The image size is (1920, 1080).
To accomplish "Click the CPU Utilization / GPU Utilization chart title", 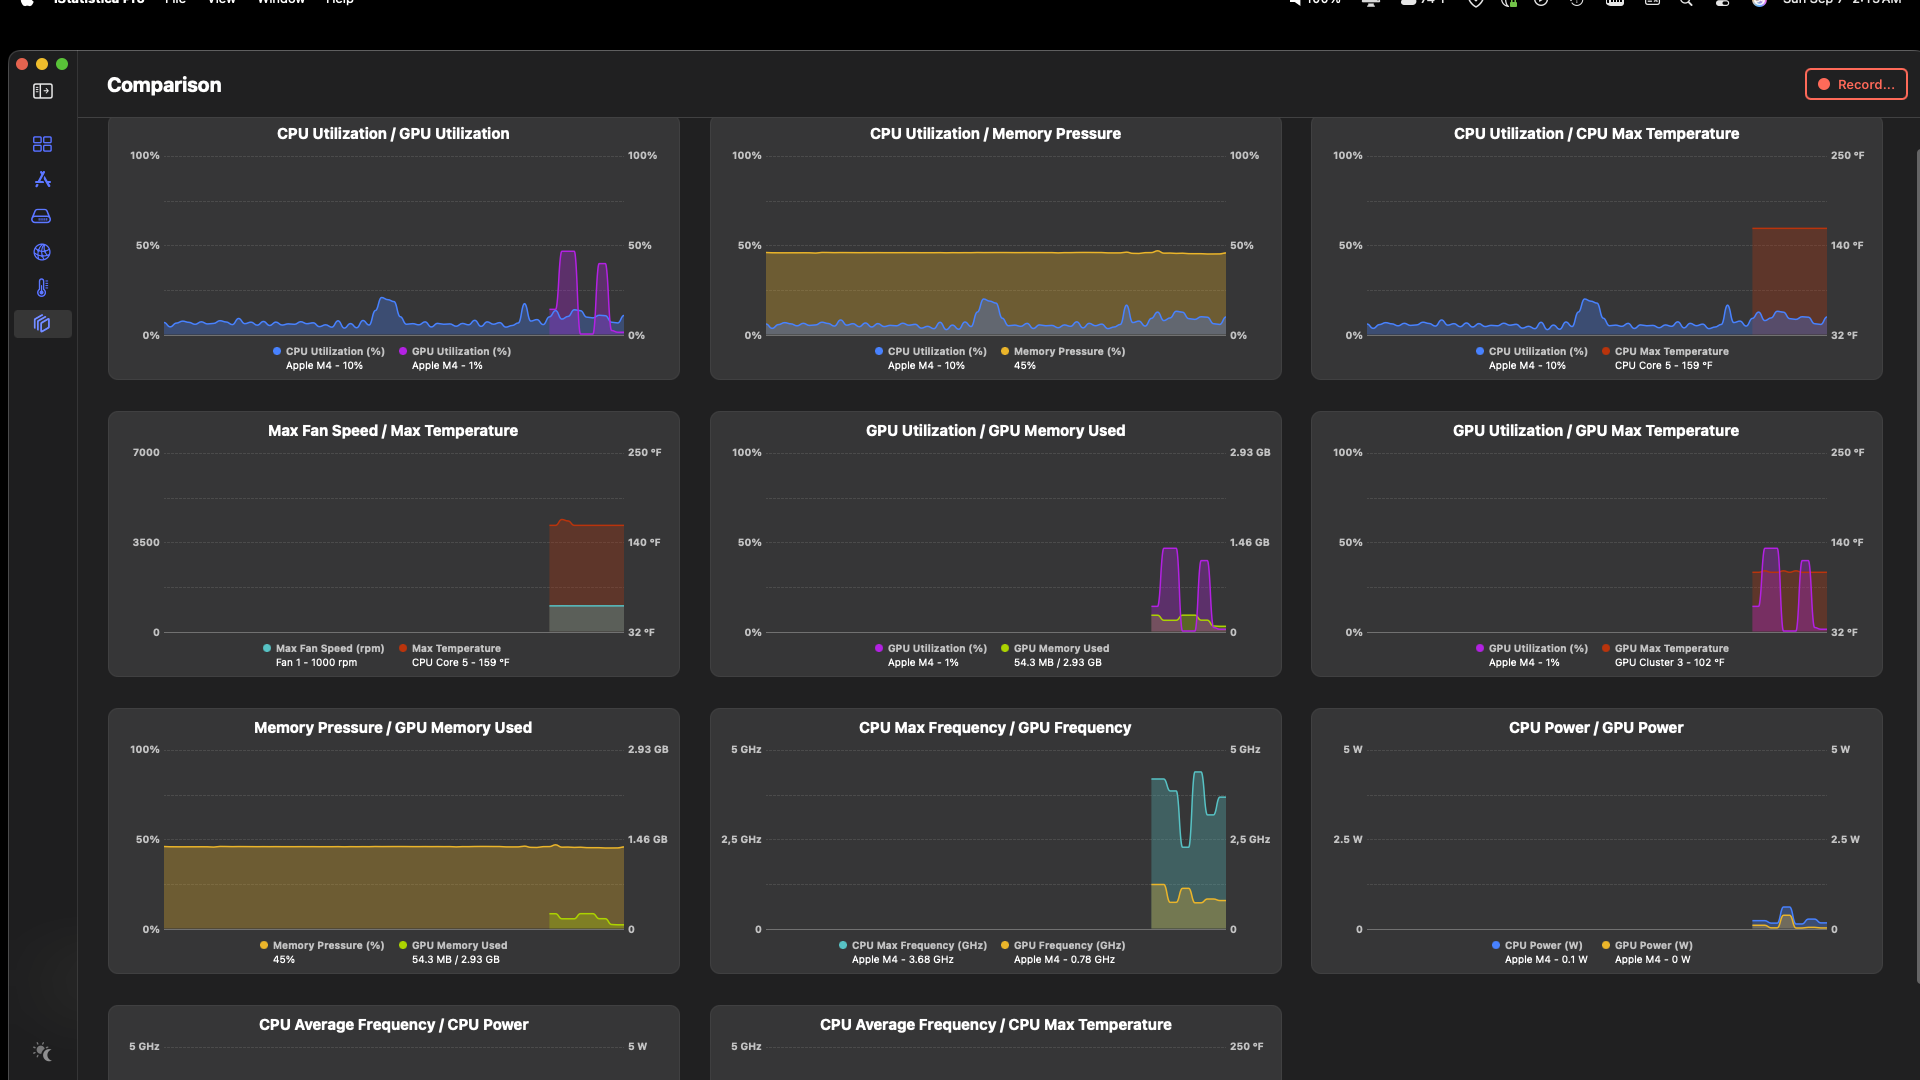I will [x=393, y=134].
